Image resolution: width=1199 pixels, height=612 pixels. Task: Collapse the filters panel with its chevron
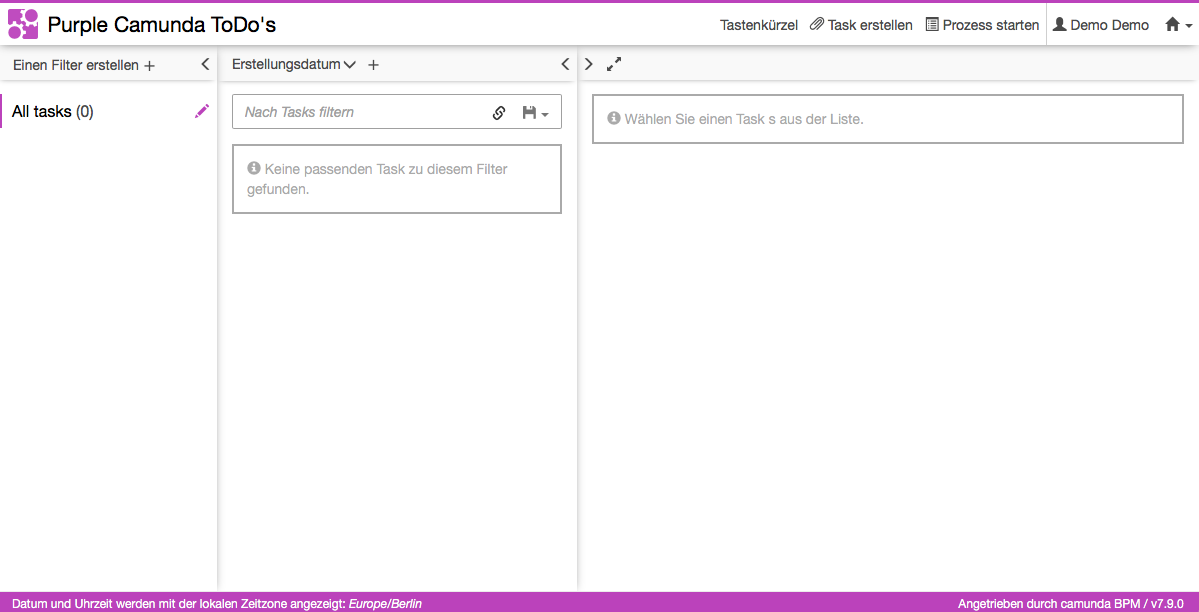click(205, 64)
